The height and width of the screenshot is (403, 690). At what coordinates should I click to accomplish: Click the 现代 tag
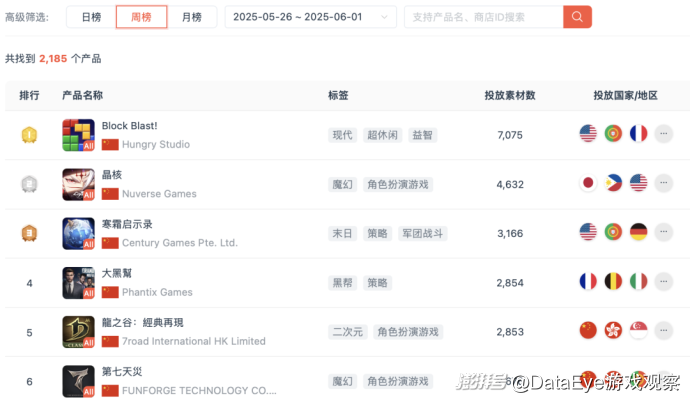pyautogui.click(x=342, y=135)
